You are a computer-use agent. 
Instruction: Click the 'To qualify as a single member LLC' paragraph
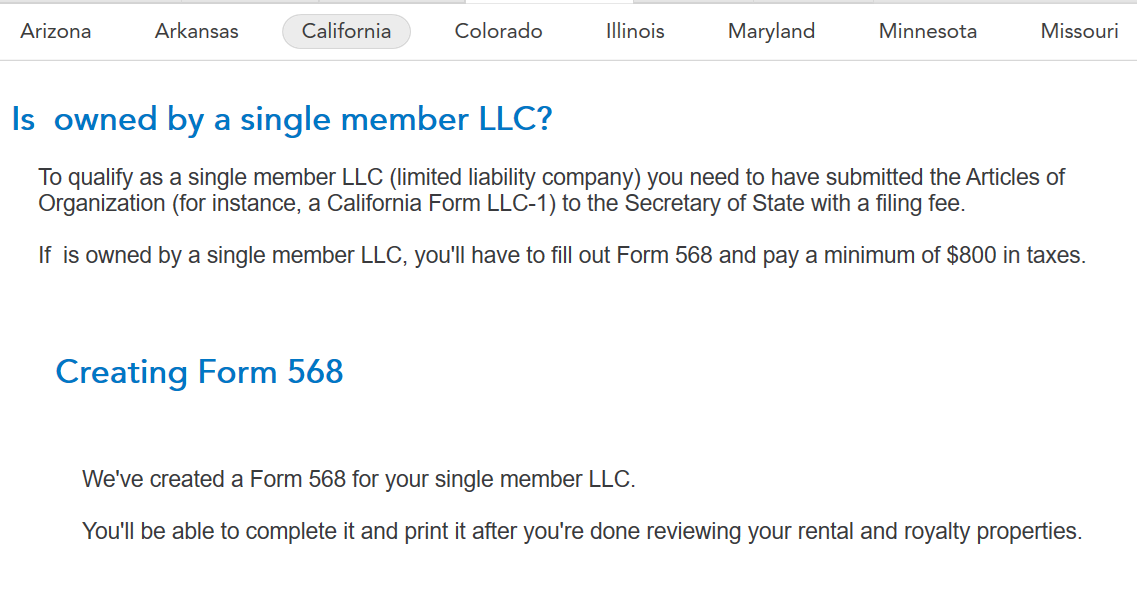pyautogui.click(x=551, y=190)
